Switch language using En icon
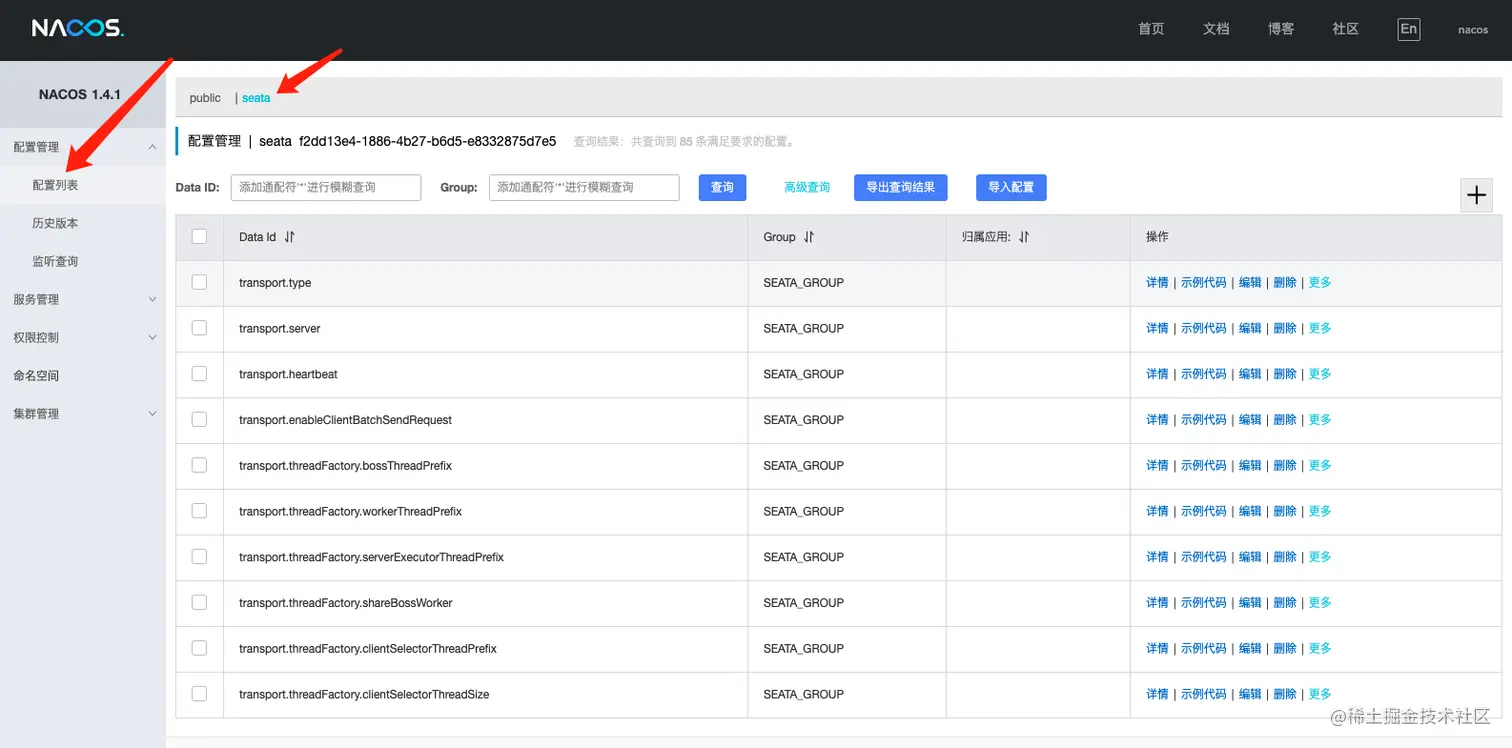This screenshot has height=748, width=1512. pos(1408,29)
